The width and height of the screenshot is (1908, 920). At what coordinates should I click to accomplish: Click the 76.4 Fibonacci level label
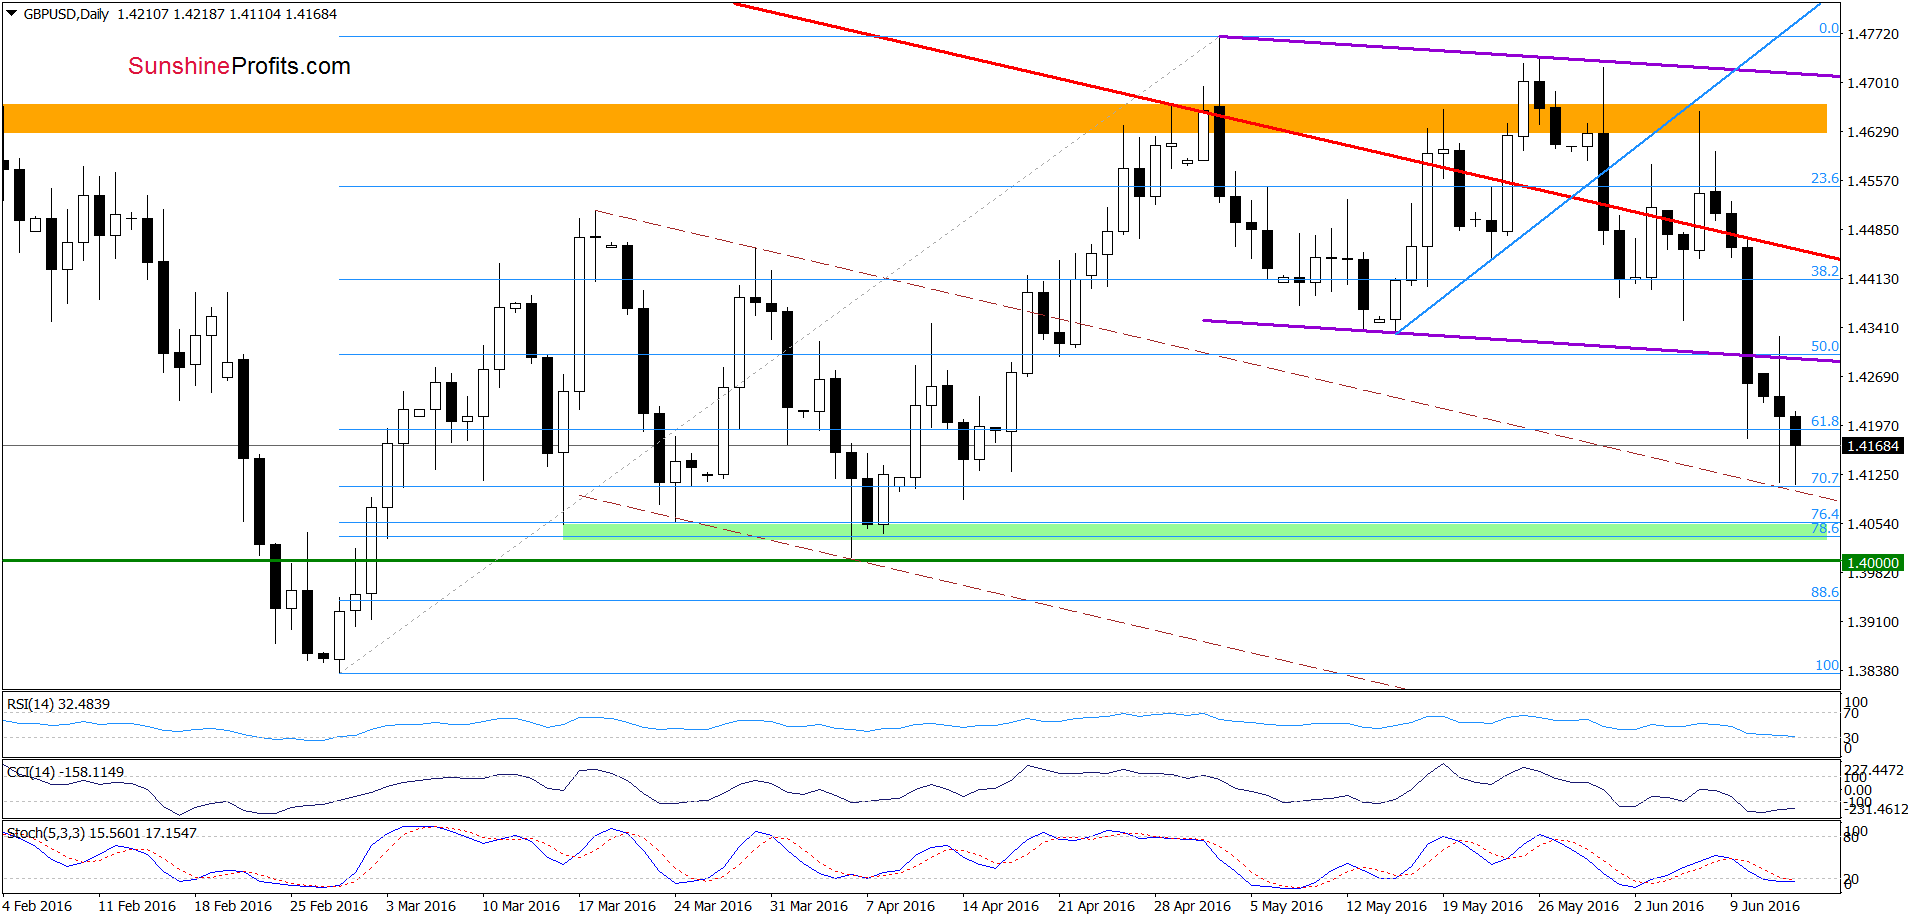click(x=1824, y=514)
